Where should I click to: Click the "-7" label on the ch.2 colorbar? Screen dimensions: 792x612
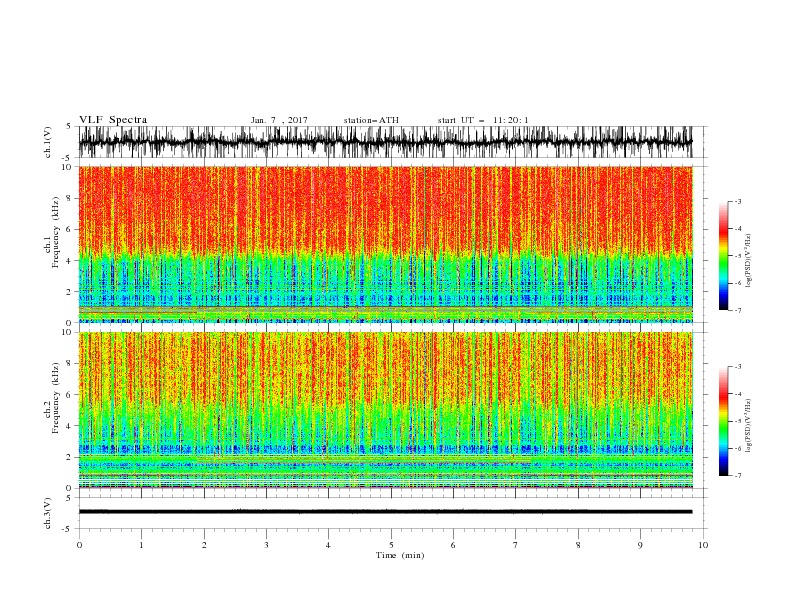pyautogui.click(x=737, y=476)
